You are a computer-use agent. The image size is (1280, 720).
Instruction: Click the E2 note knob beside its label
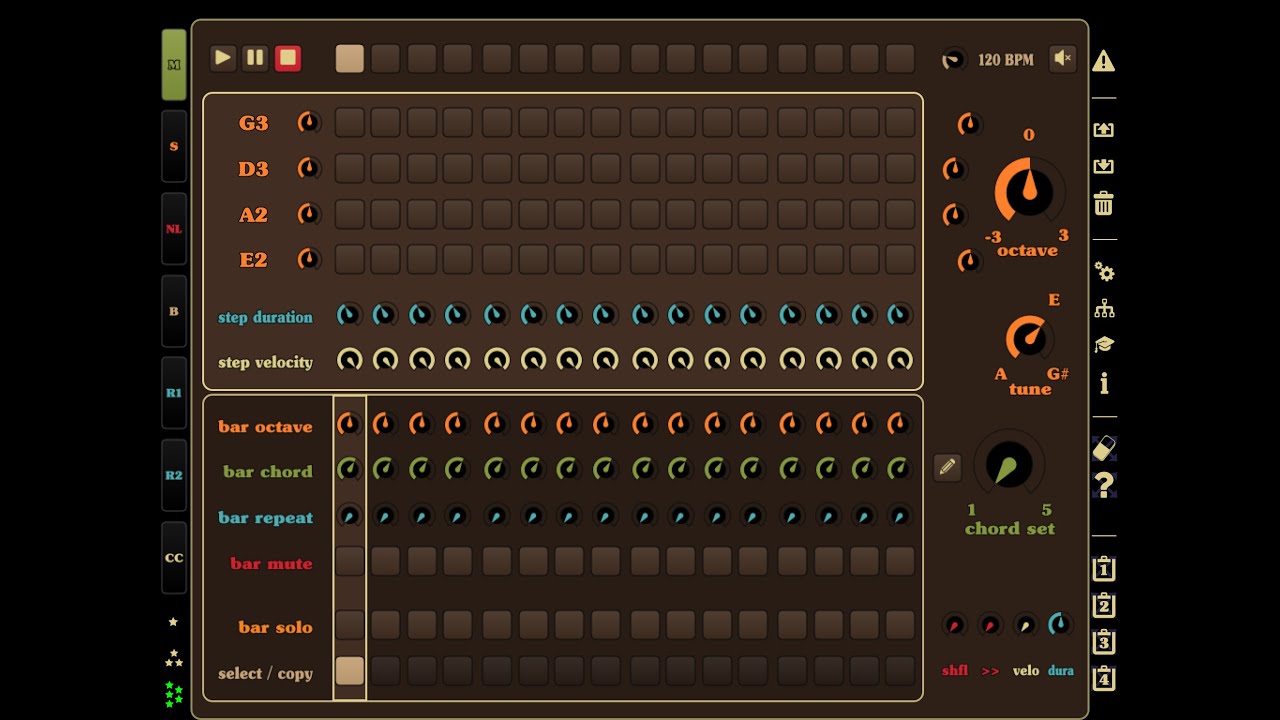(x=309, y=259)
